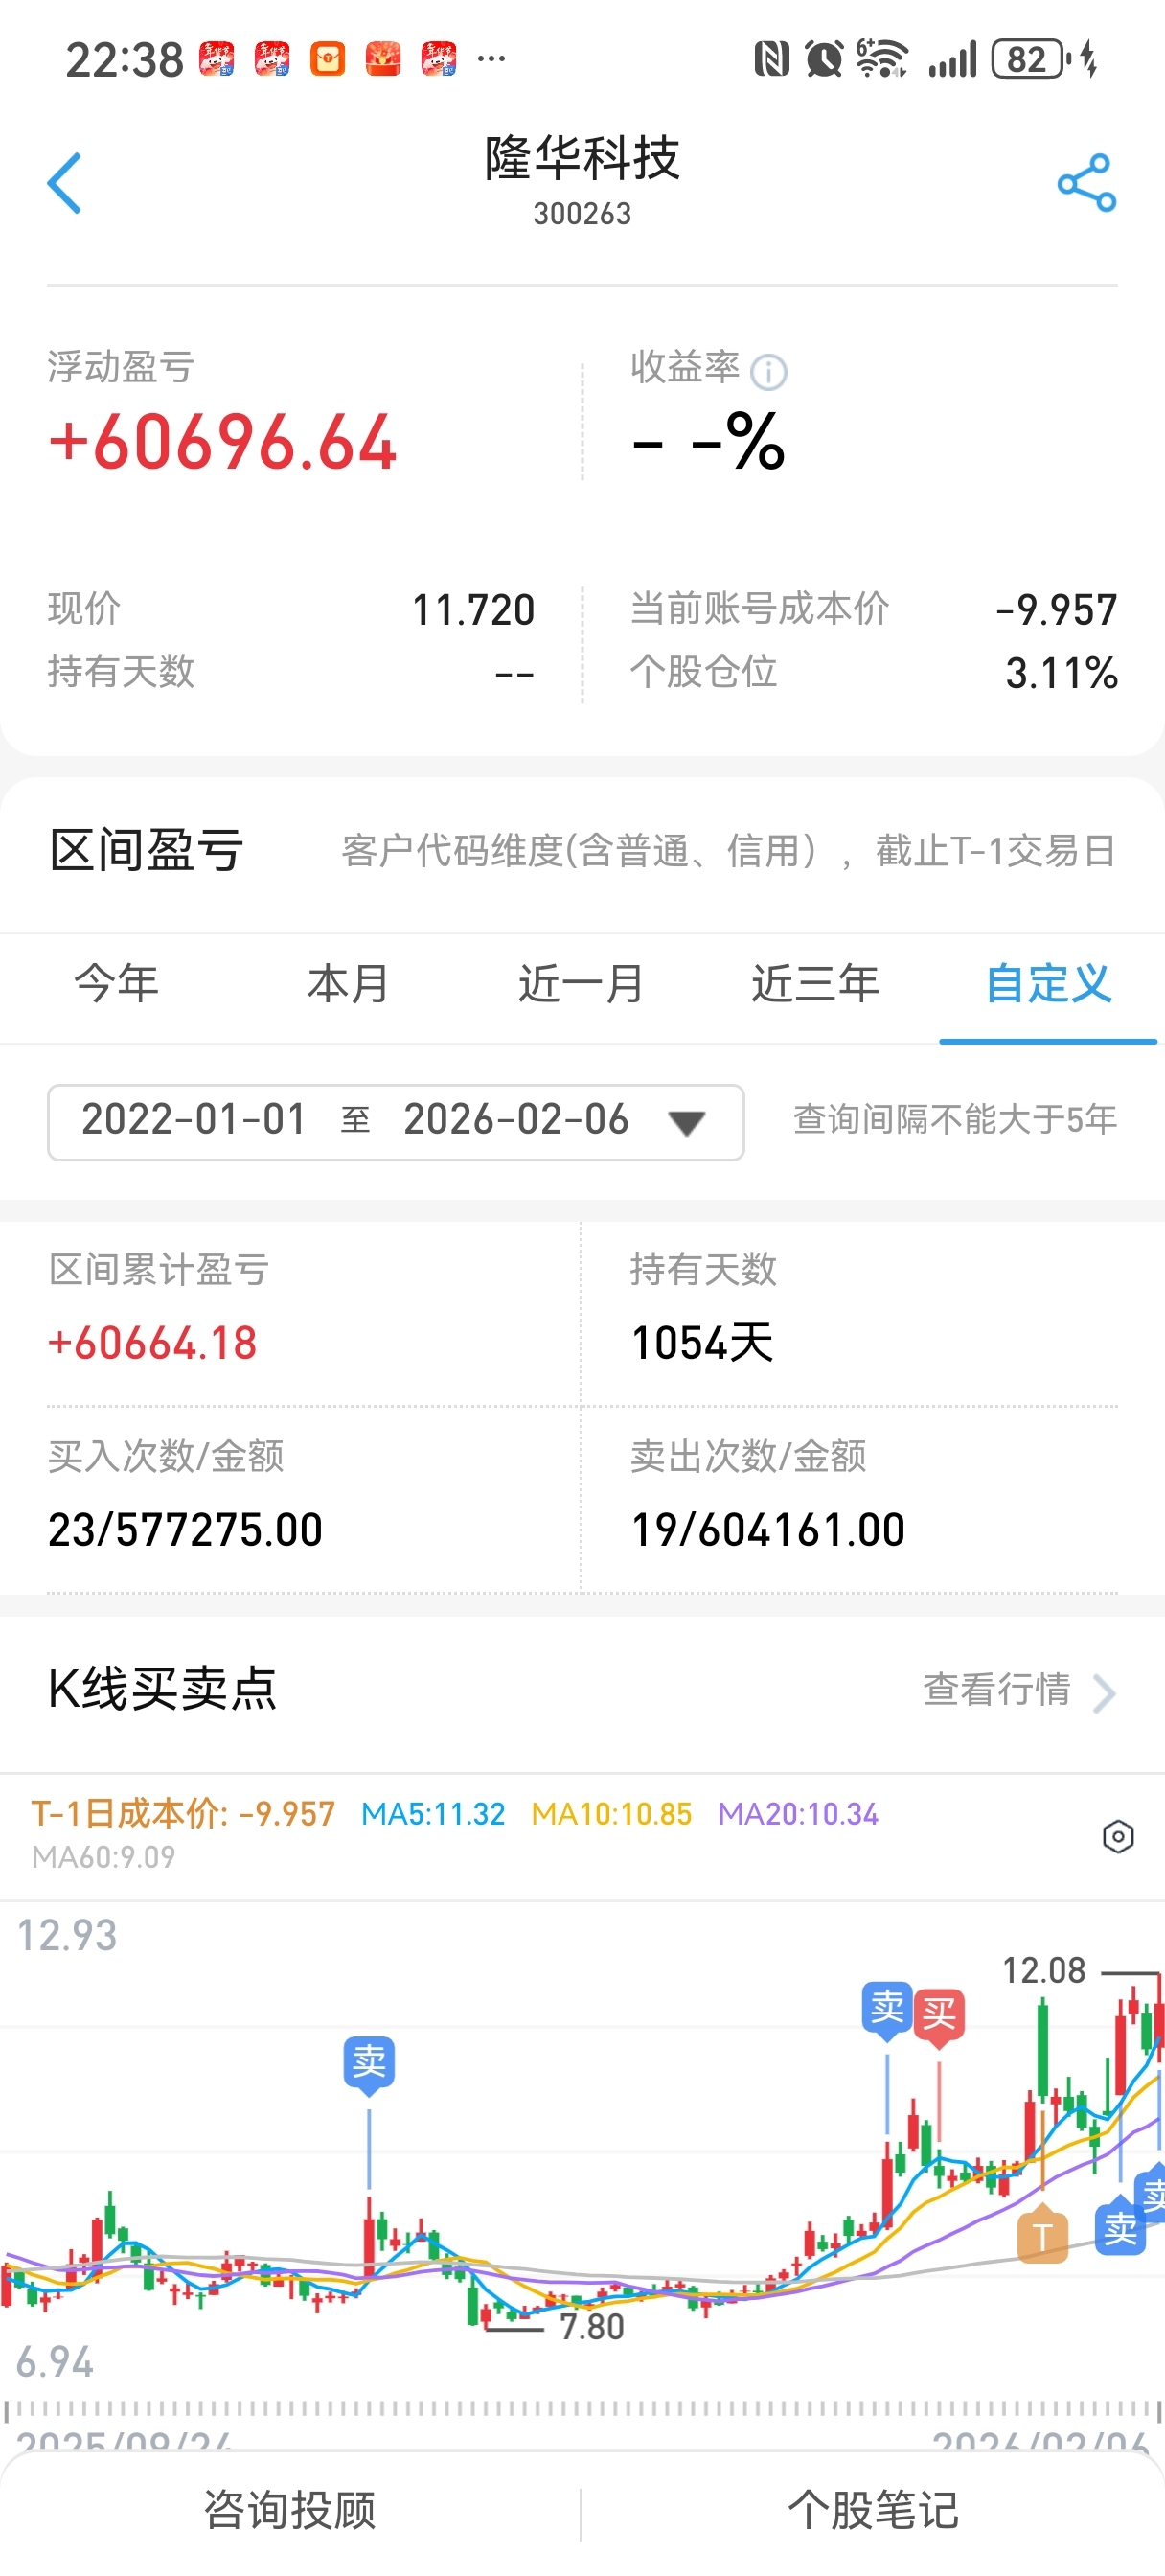Screen dimensions: 1165x2576
Task: Tap the orange notification app icon
Action: 328,59
